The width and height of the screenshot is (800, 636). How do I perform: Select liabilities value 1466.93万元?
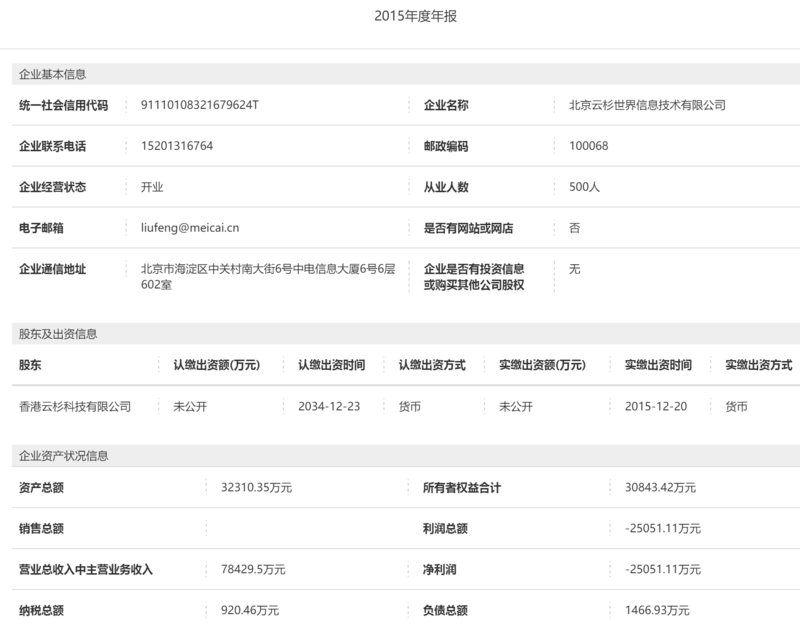tap(657, 610)
